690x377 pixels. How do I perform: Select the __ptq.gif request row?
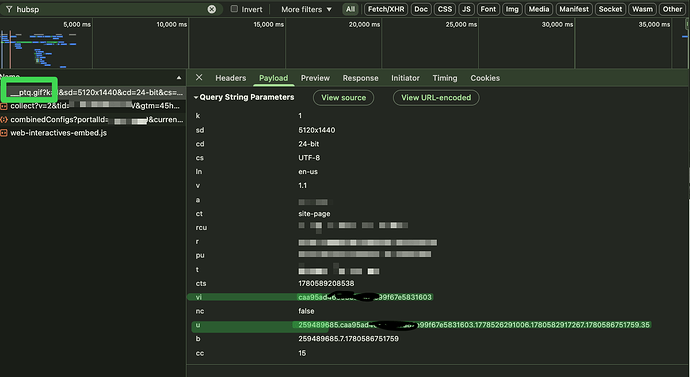point(92,92)
